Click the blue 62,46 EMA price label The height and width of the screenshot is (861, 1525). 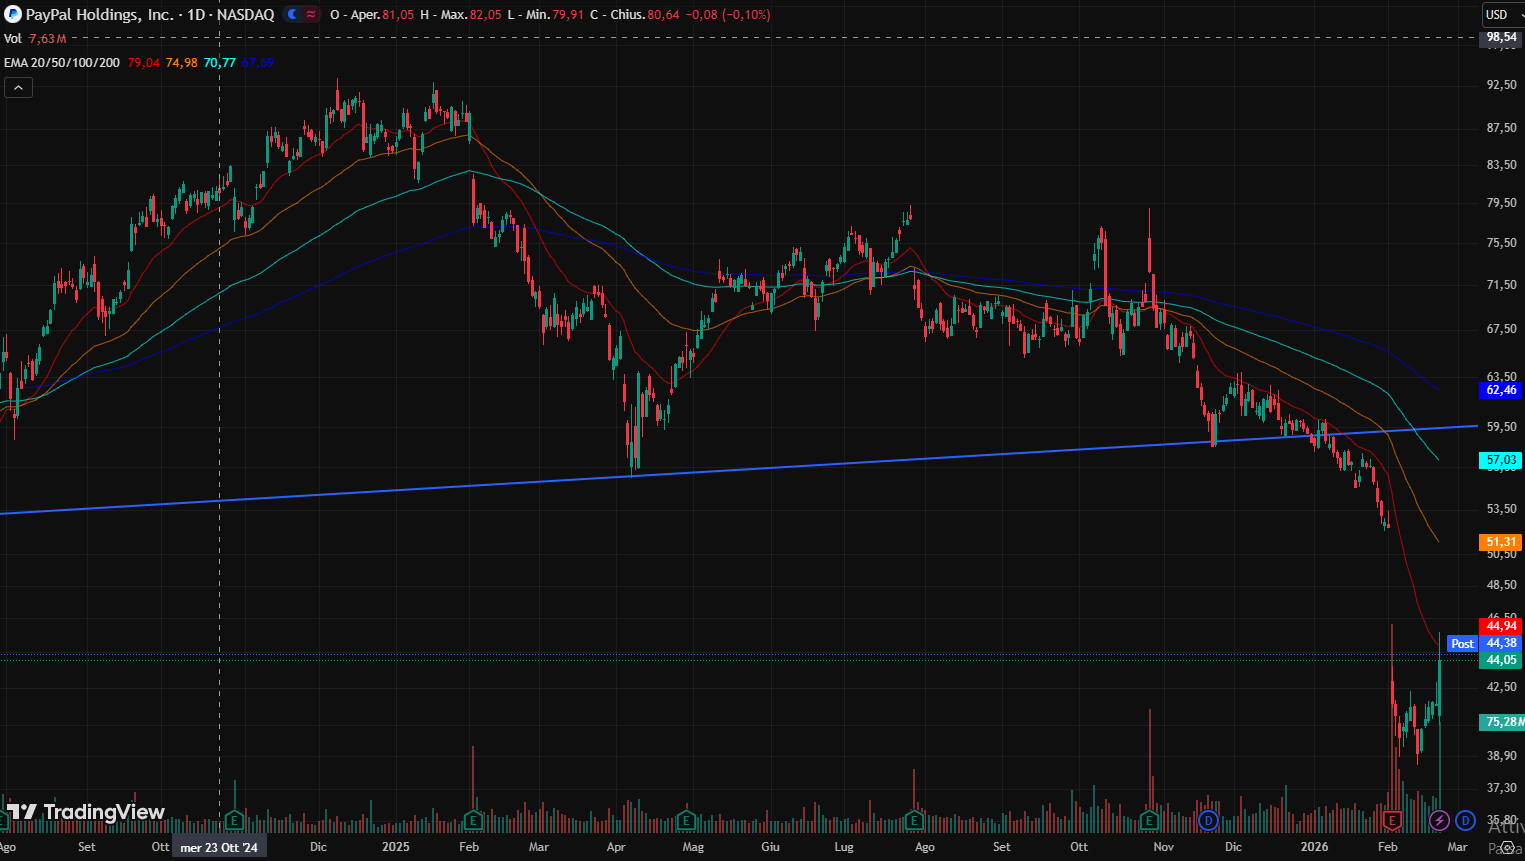tap(1500, 390)
